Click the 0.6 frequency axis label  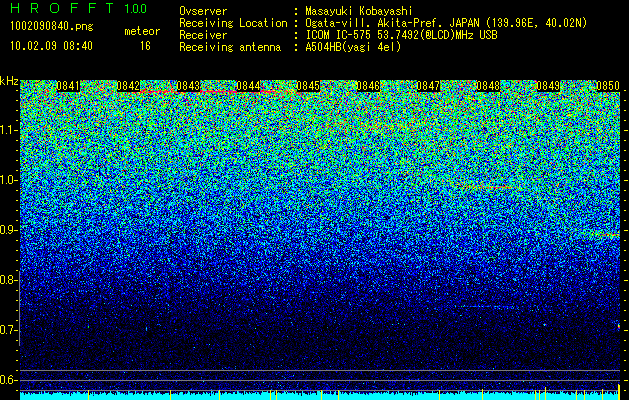pos(9,380)
